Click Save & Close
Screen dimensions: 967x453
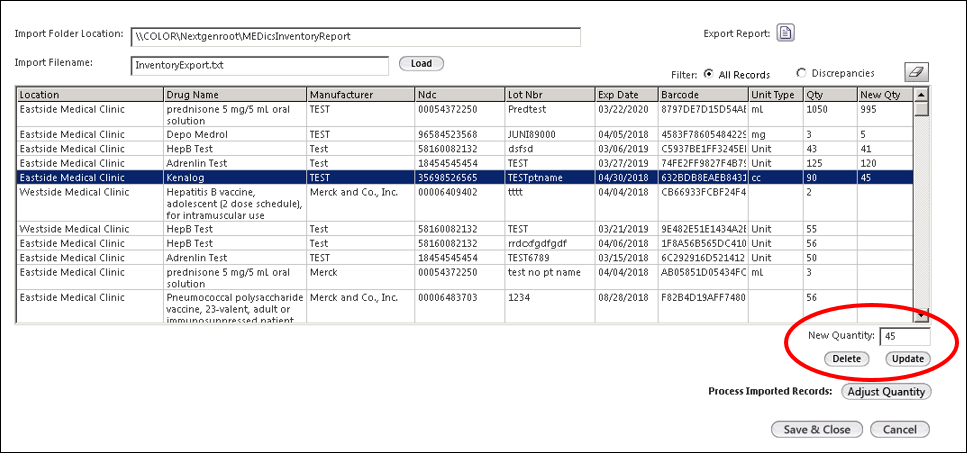click(x=817, y=430)
